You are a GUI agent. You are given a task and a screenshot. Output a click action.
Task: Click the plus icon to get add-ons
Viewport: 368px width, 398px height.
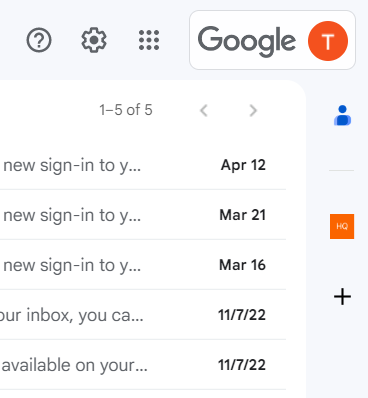[x=342, y=297]
